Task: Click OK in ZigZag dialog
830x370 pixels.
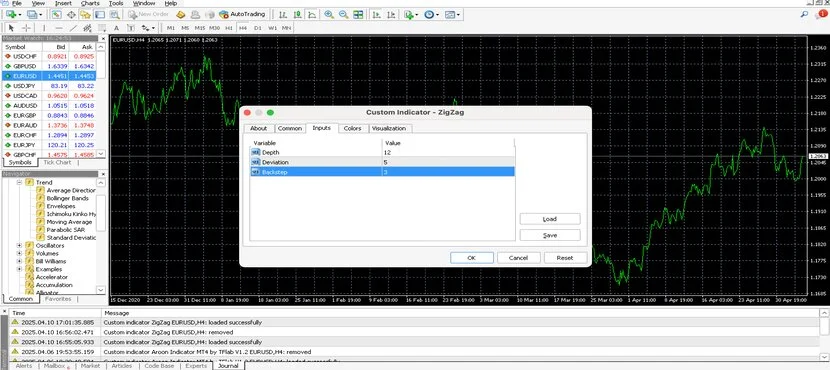Action: [472, 258]
